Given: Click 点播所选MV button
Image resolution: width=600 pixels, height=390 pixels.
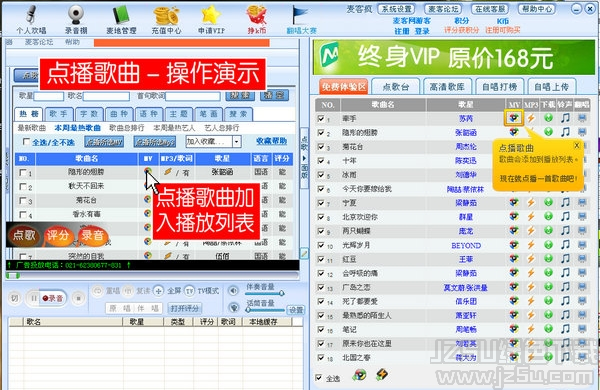Looking at the screenshot, I should (x=104, y=142).
